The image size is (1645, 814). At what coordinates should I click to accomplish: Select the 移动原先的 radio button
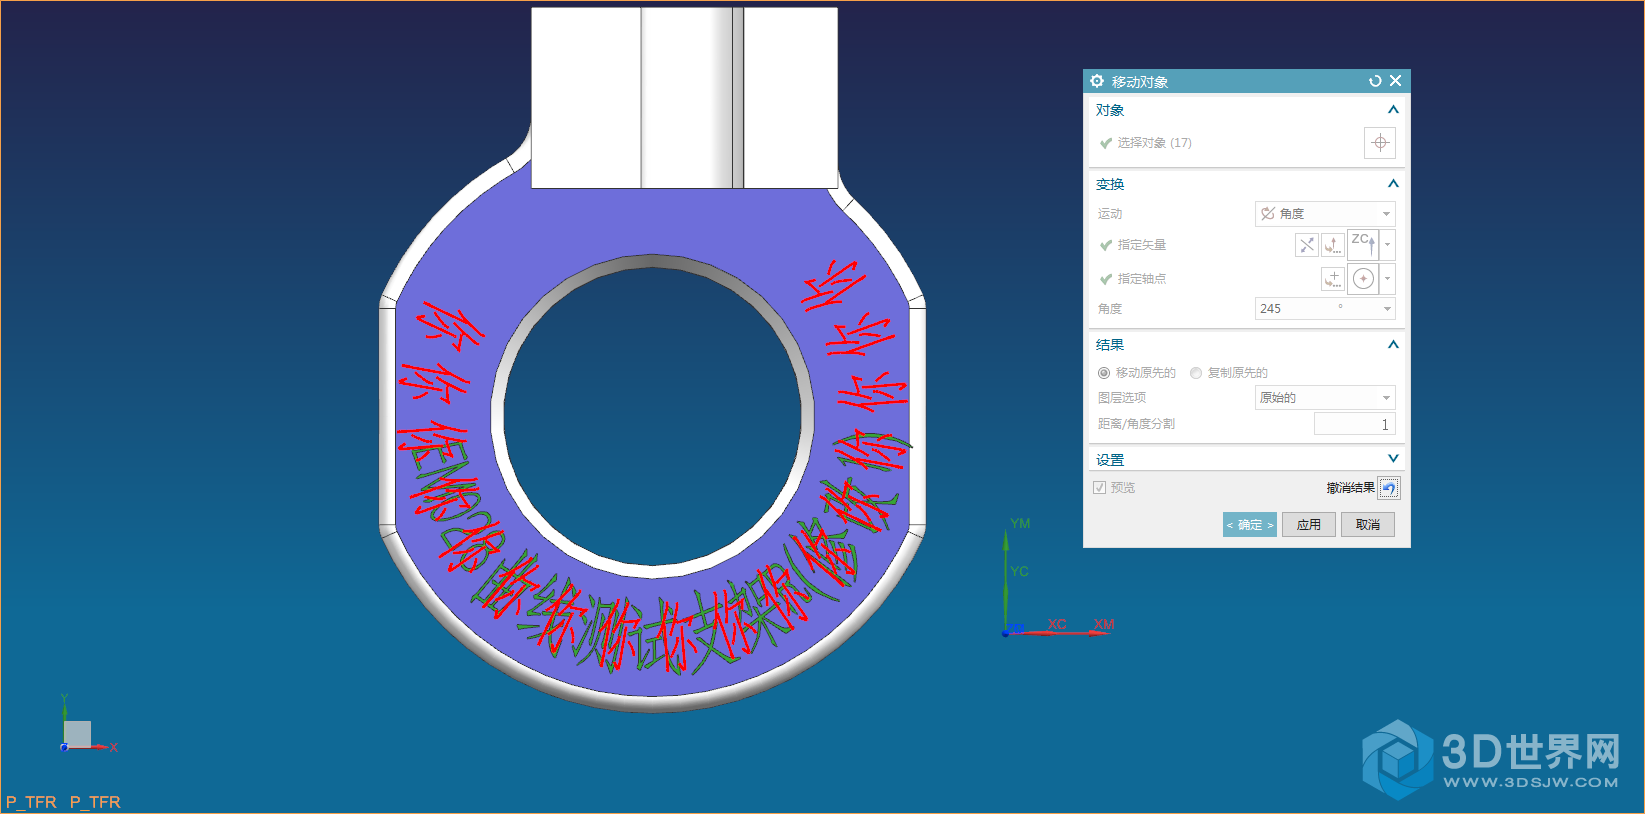tap(1104, 373)
